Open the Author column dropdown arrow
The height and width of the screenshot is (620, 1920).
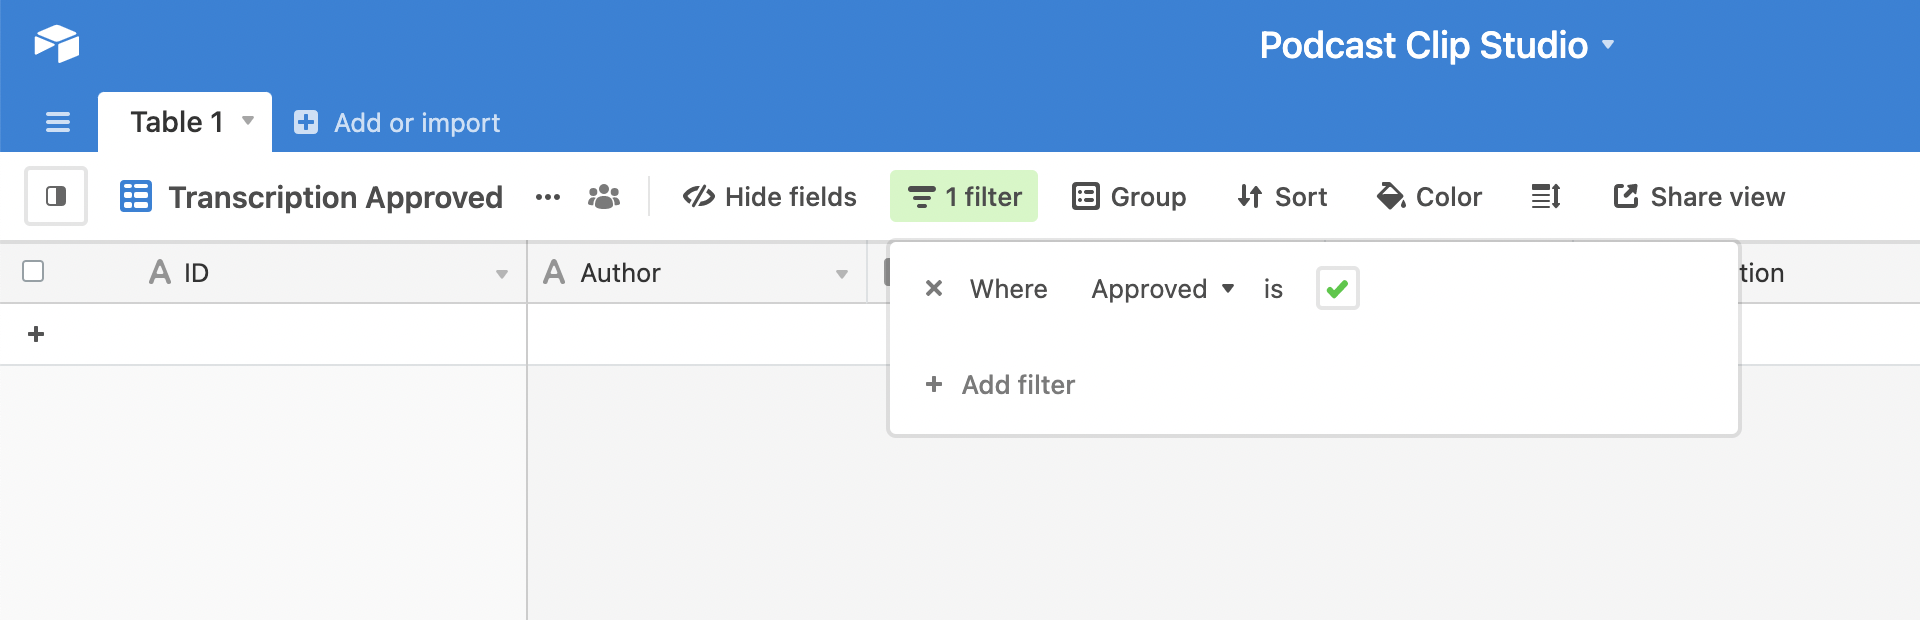842,273
